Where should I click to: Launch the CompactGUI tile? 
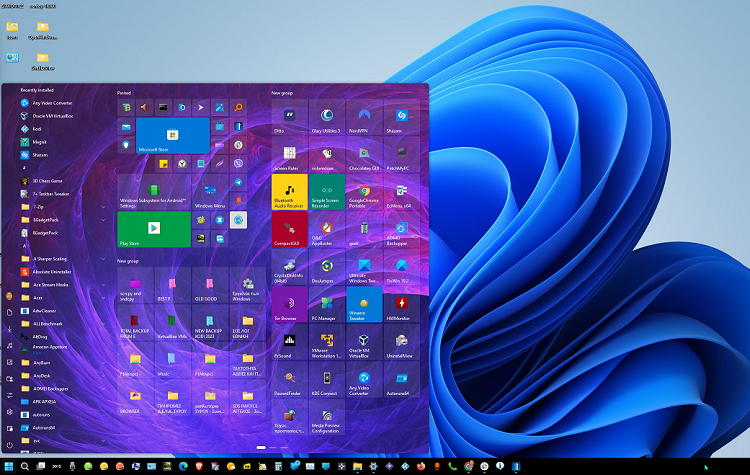click(289, 230)
